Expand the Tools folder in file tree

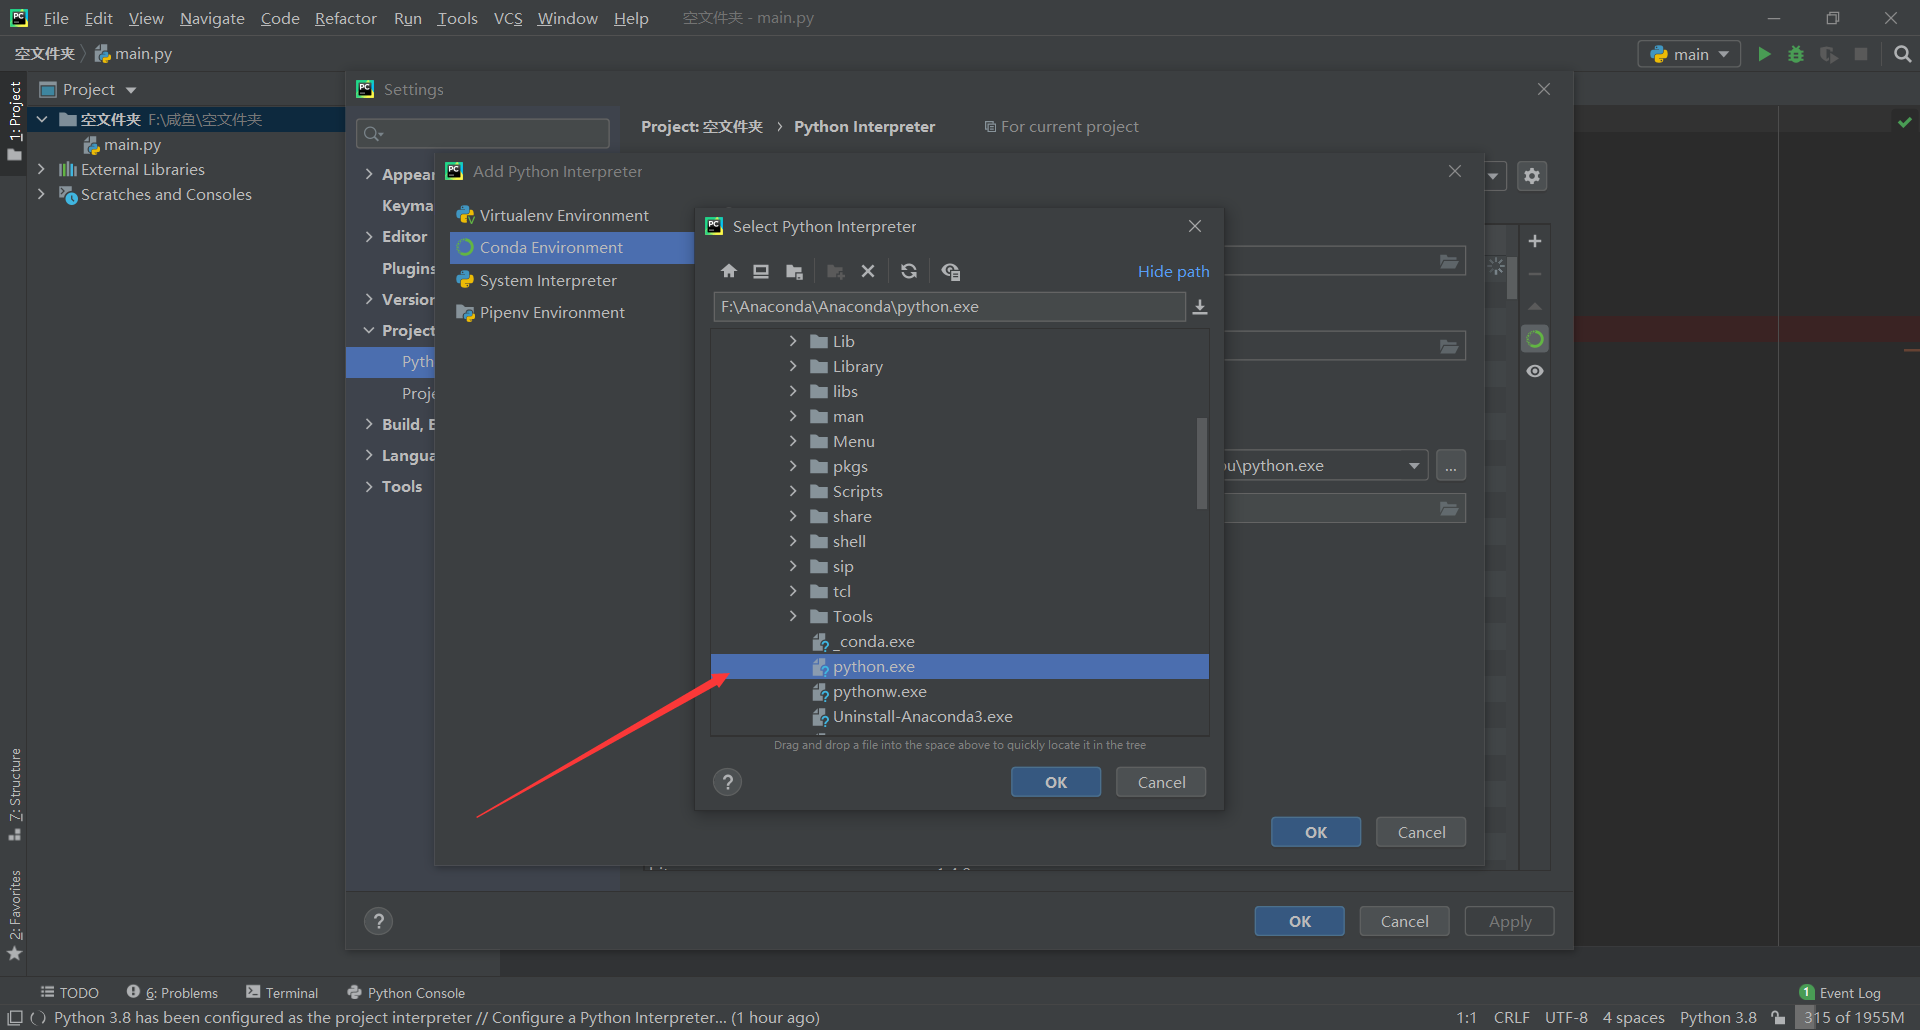793,616
